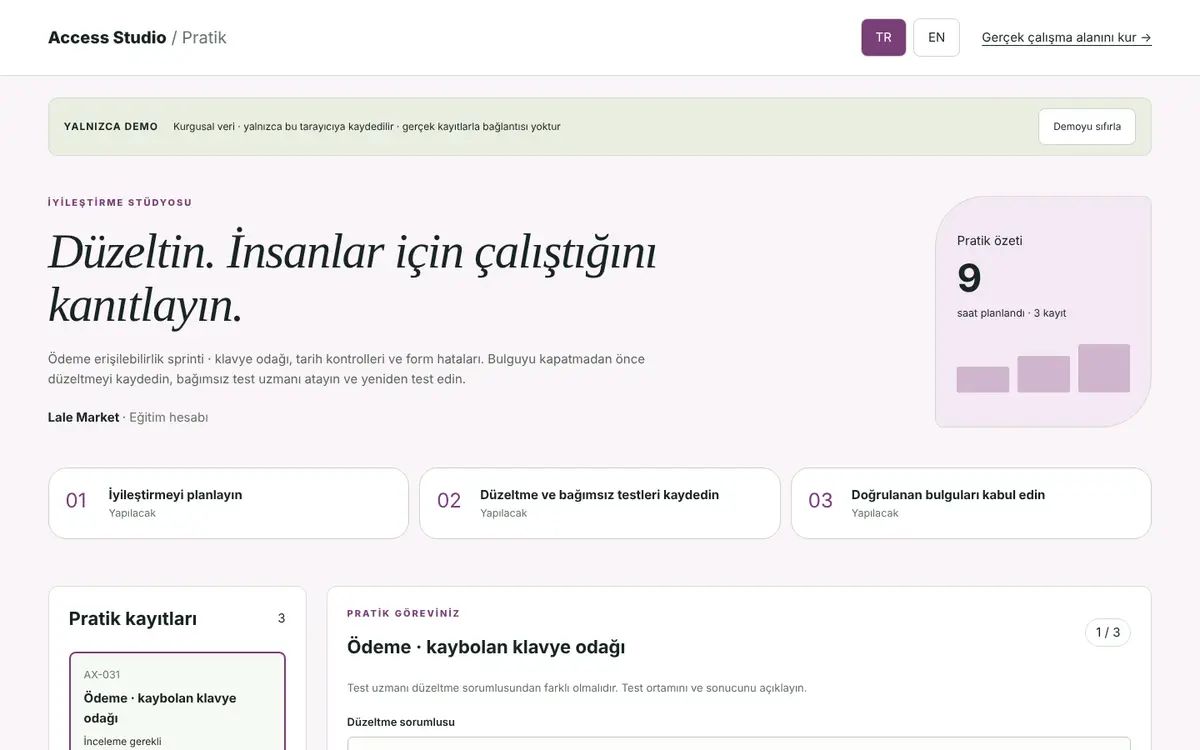Switch language to EN
The image size is (1200, 750).
coord(936,37)
